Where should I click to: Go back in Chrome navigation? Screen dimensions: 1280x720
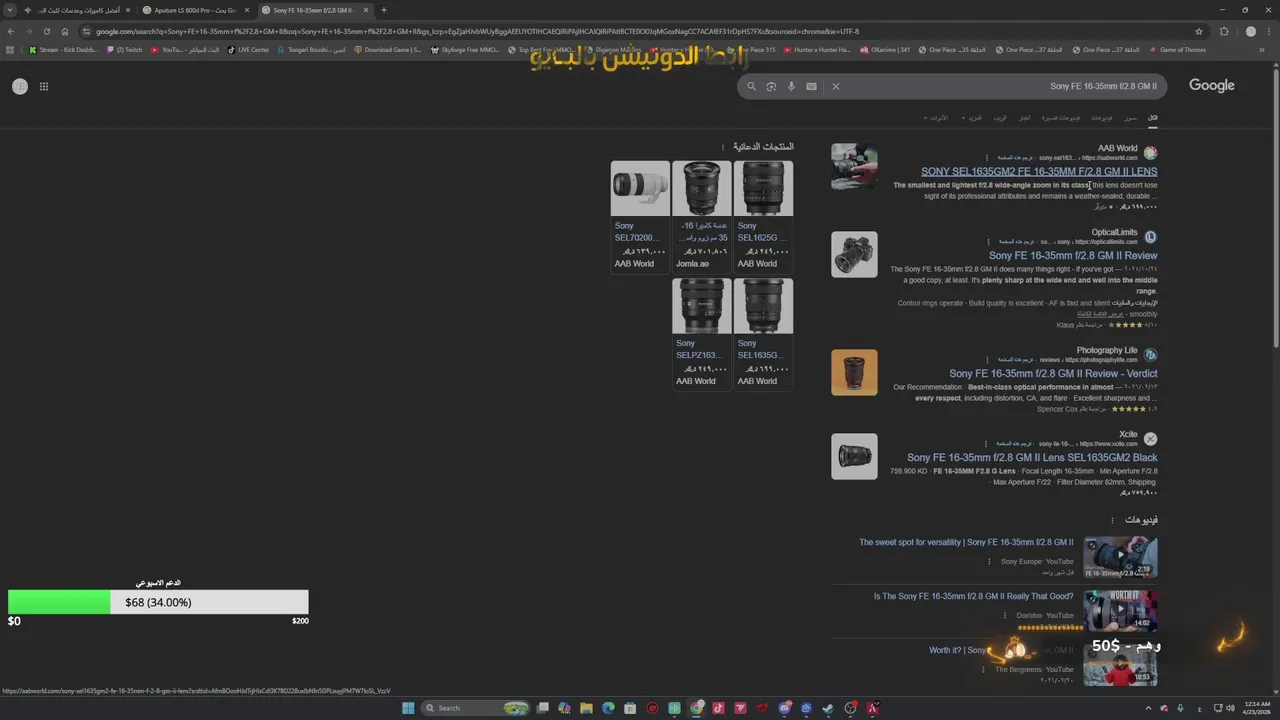pos(11,31)
